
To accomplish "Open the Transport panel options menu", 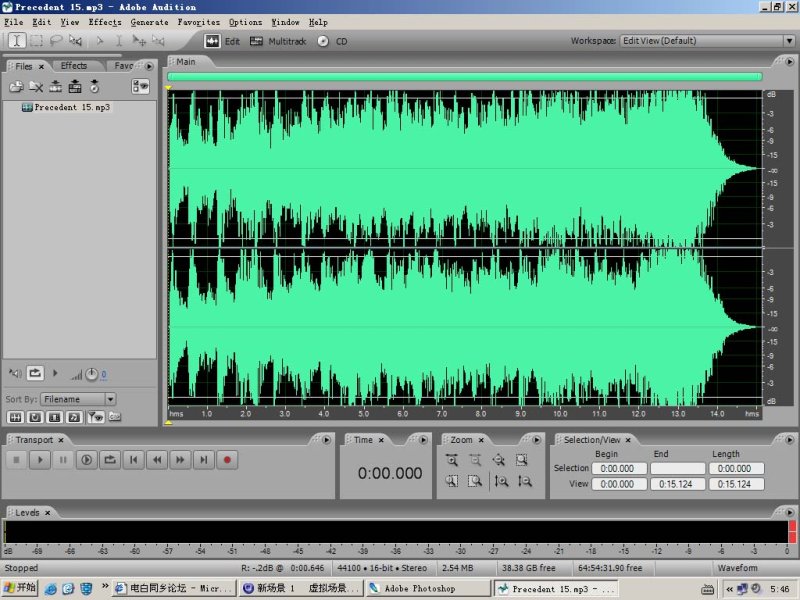I will coord(326,440).
